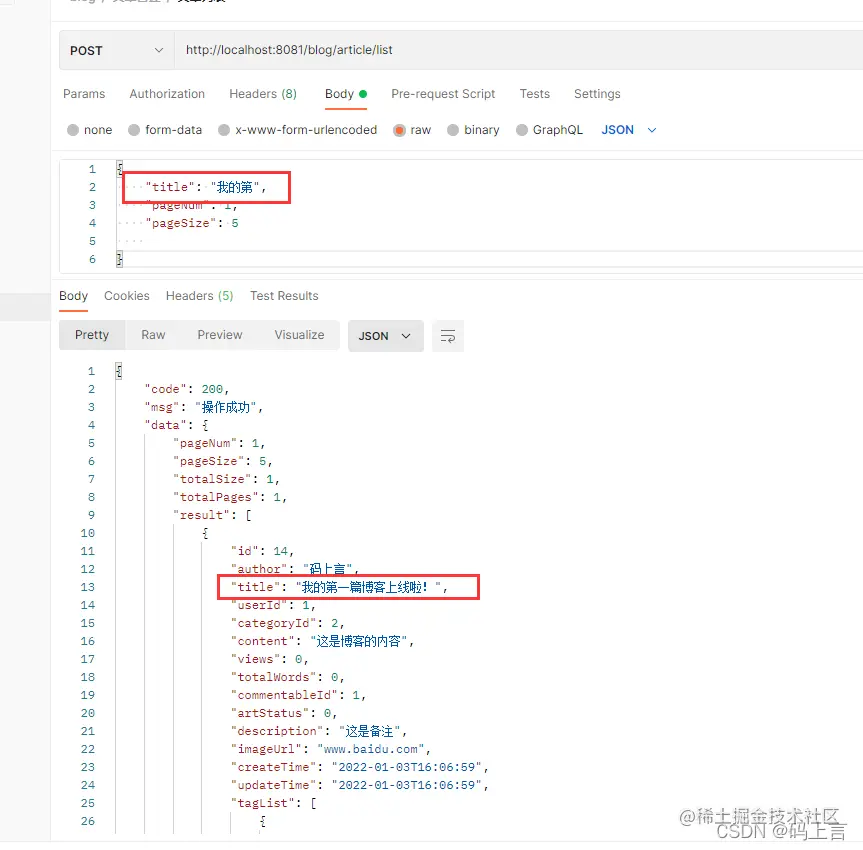This screenshot has height=850, width=863.
Task: Switch response view to Raw
Action: 153,335
